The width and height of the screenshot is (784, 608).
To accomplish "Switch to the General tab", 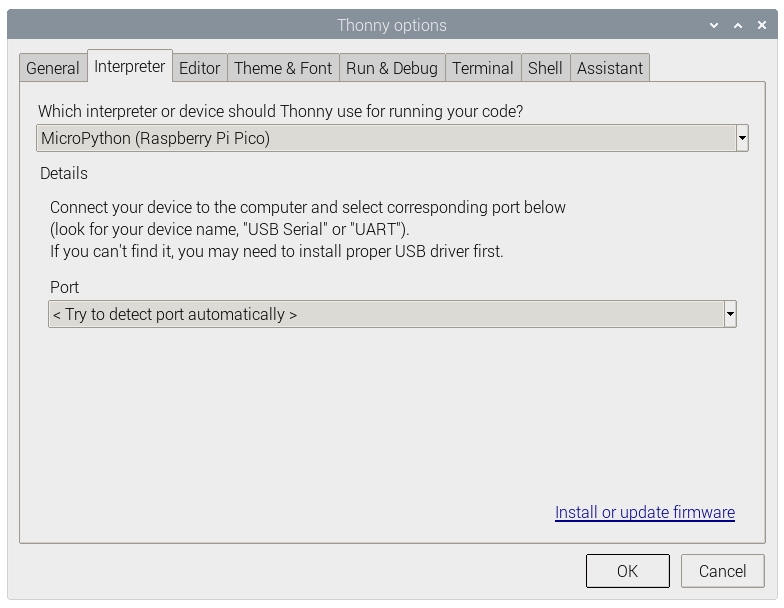I will click(53, 68).
